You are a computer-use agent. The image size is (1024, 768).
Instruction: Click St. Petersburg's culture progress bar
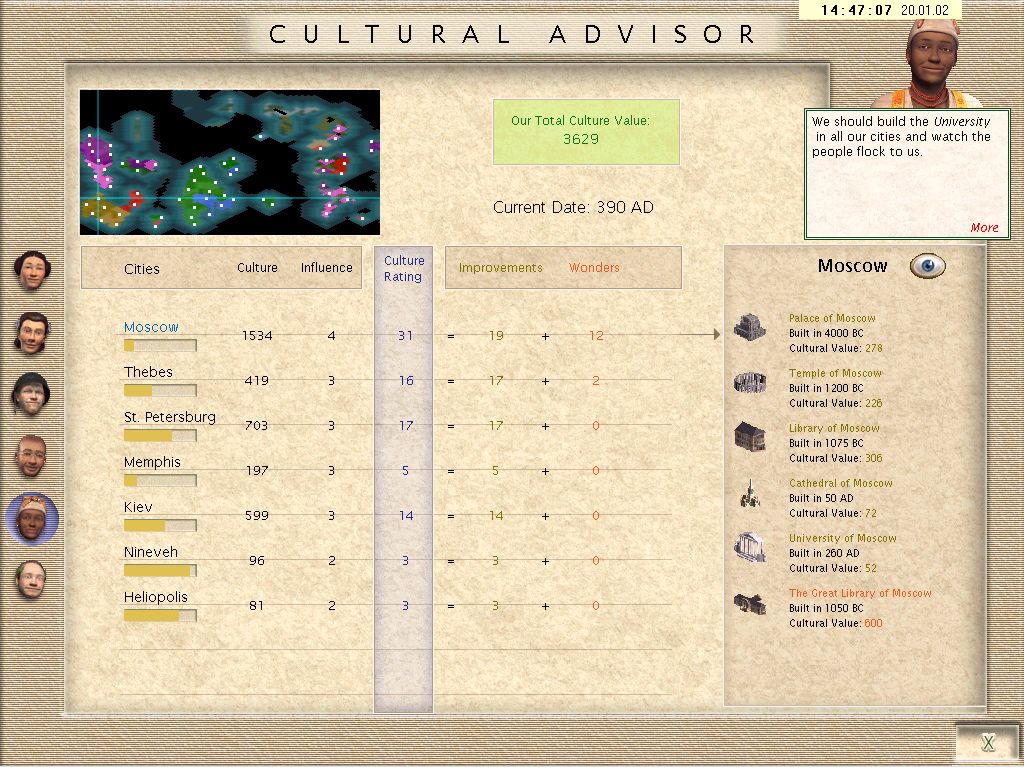tap(159, 435)
